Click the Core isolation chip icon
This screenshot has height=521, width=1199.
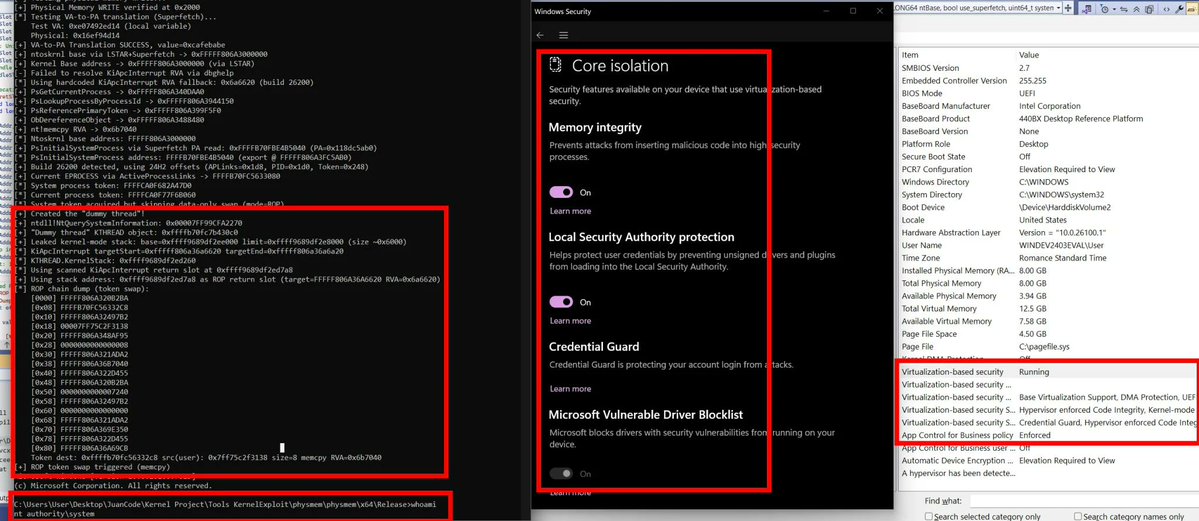556,65
